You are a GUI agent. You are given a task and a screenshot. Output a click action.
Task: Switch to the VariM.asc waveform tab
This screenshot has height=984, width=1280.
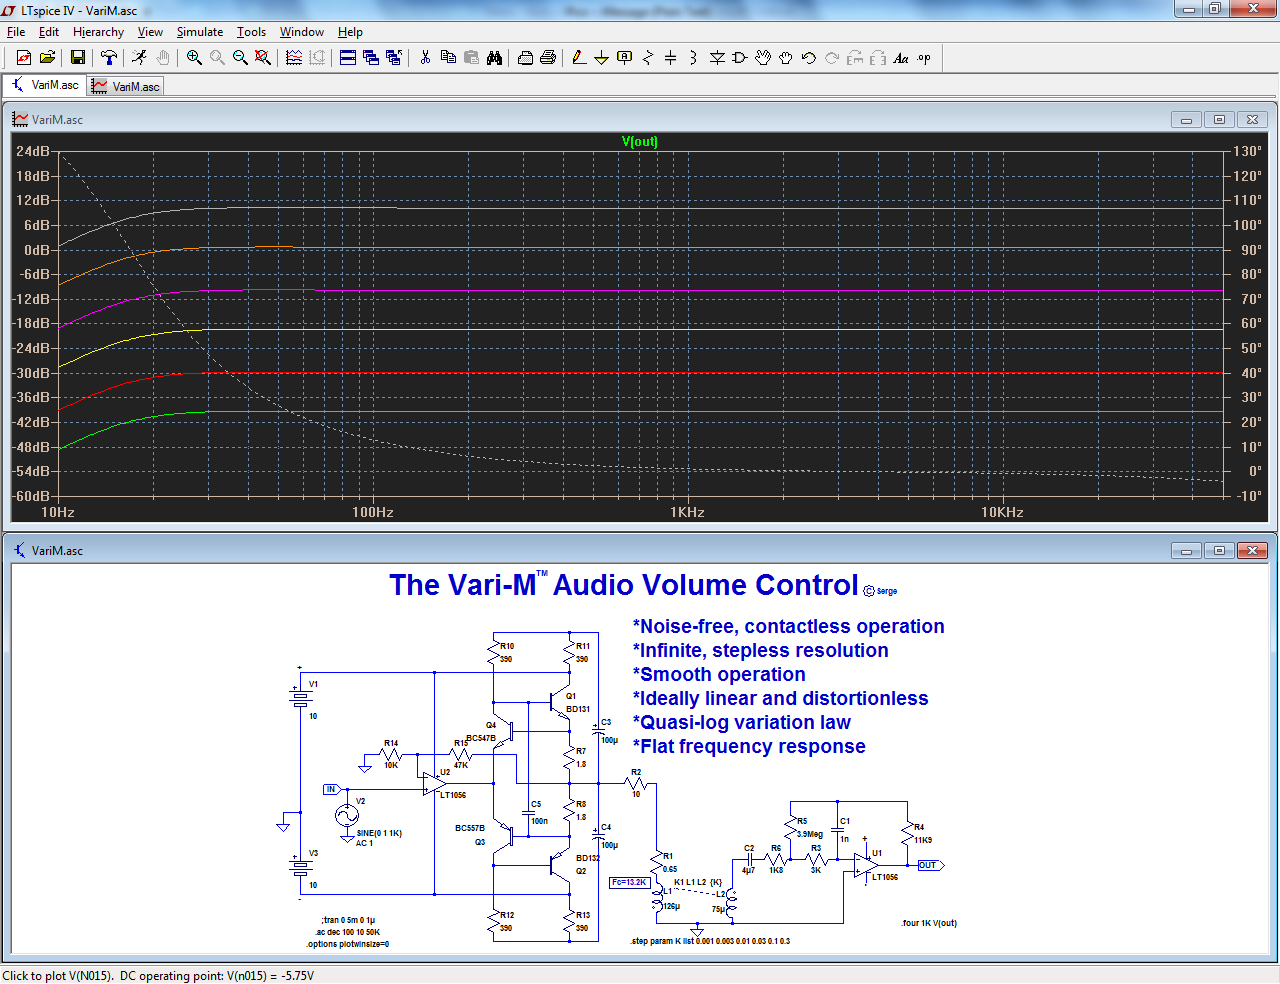(126, 86)
